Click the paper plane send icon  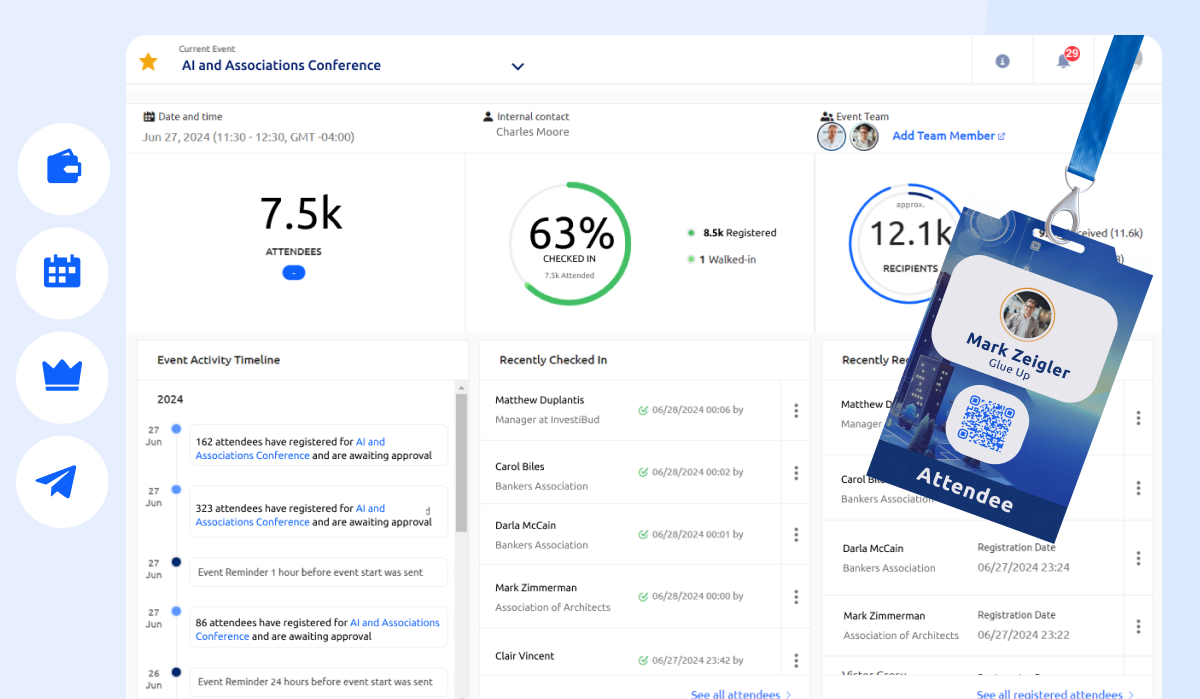(x=57, y=481)
